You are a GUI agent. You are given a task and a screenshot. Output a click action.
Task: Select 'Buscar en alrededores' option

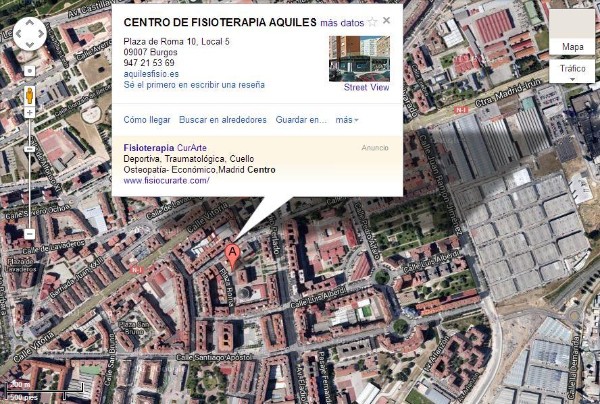(223, 120)
